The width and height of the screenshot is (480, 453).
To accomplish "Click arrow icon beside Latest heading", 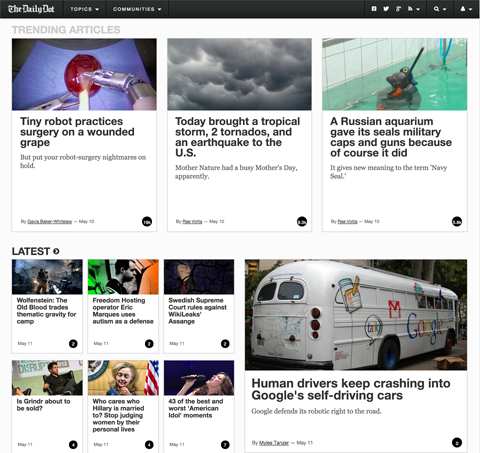I will point(56,251).
